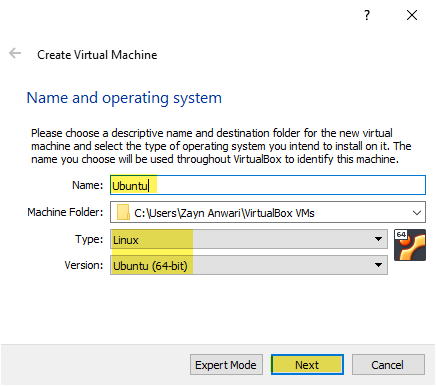Expand Machine Folder with the chevron arrow
Screen dimensions: 436x386
(x=417, y=212)
